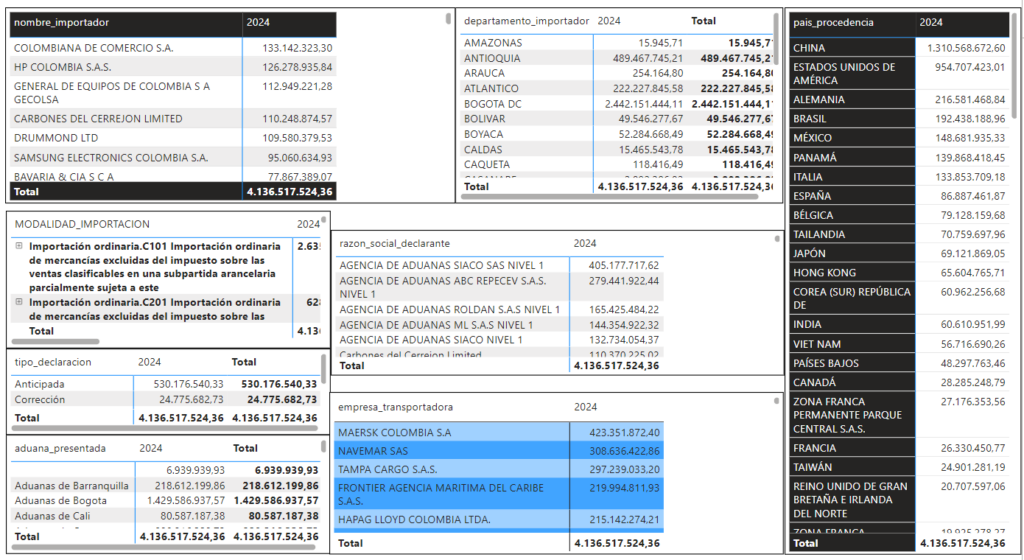Select ESTADOS UNIDOS DE AMÉRICA country row
This screenshot has height=560, width=1024.
899,73
